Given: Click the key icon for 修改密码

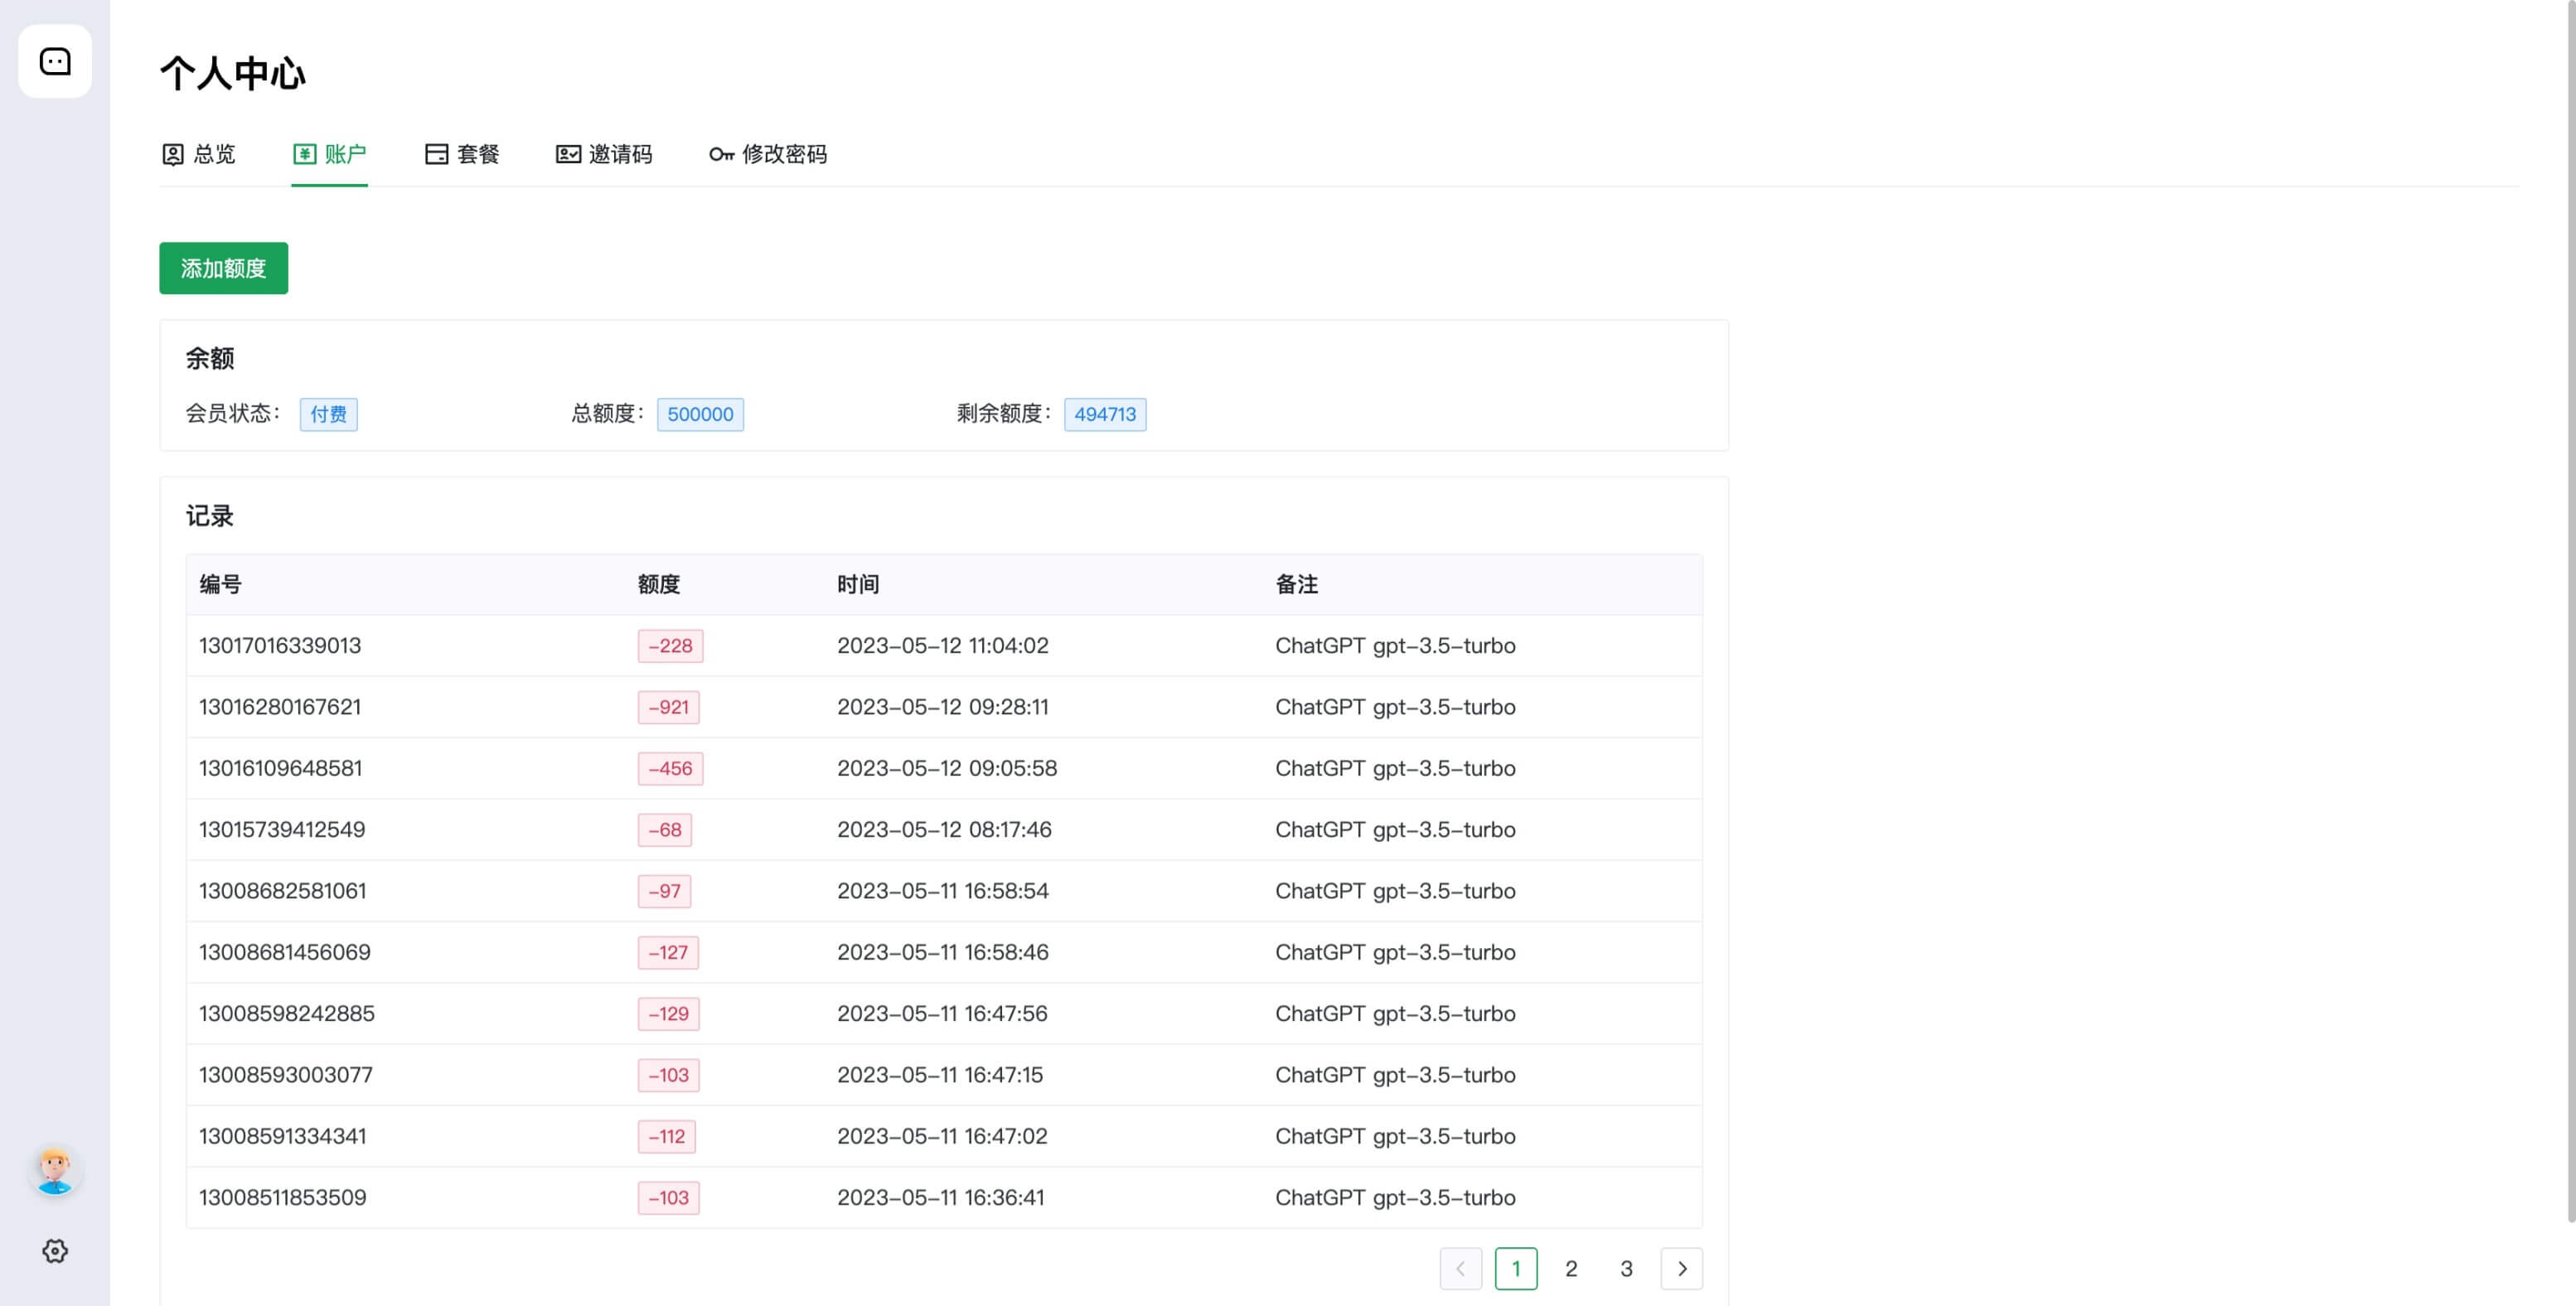Looking at the screenshot, I should point(721,154).
